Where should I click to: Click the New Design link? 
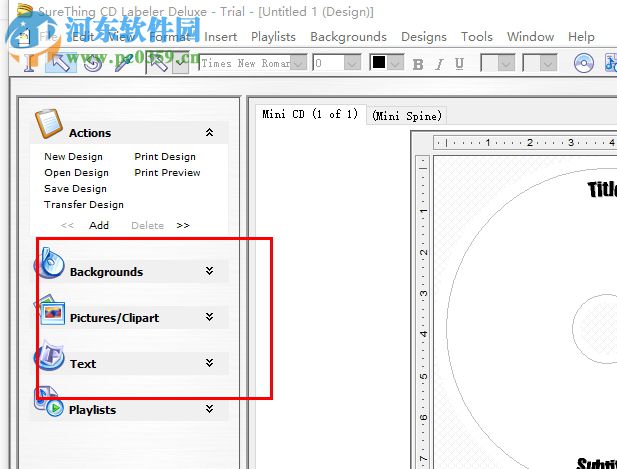click(x=73, y=157)
